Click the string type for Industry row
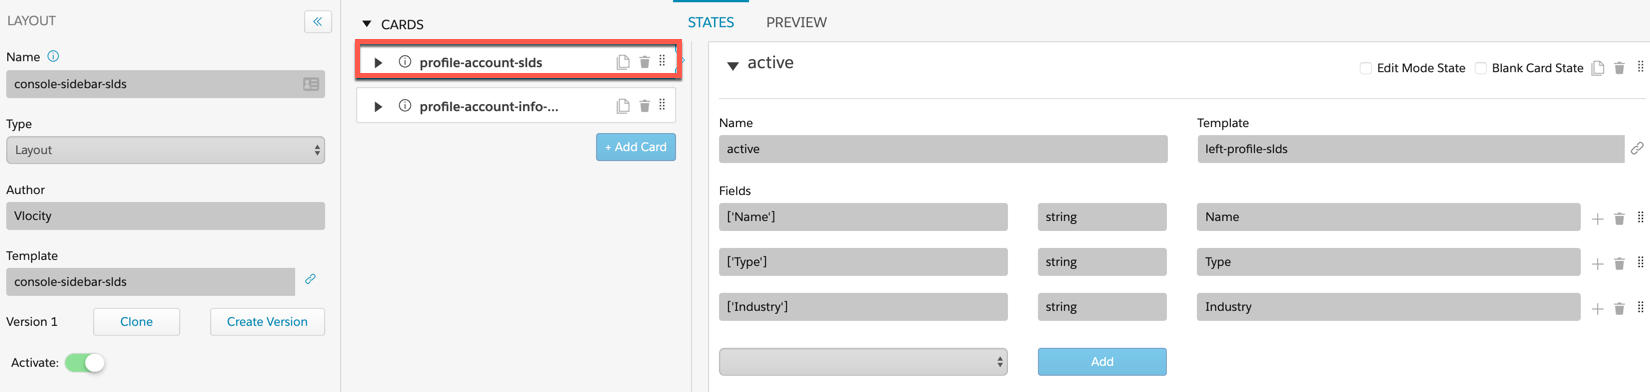This screenshot has height=392, width=1650. tap(1102, 307)
